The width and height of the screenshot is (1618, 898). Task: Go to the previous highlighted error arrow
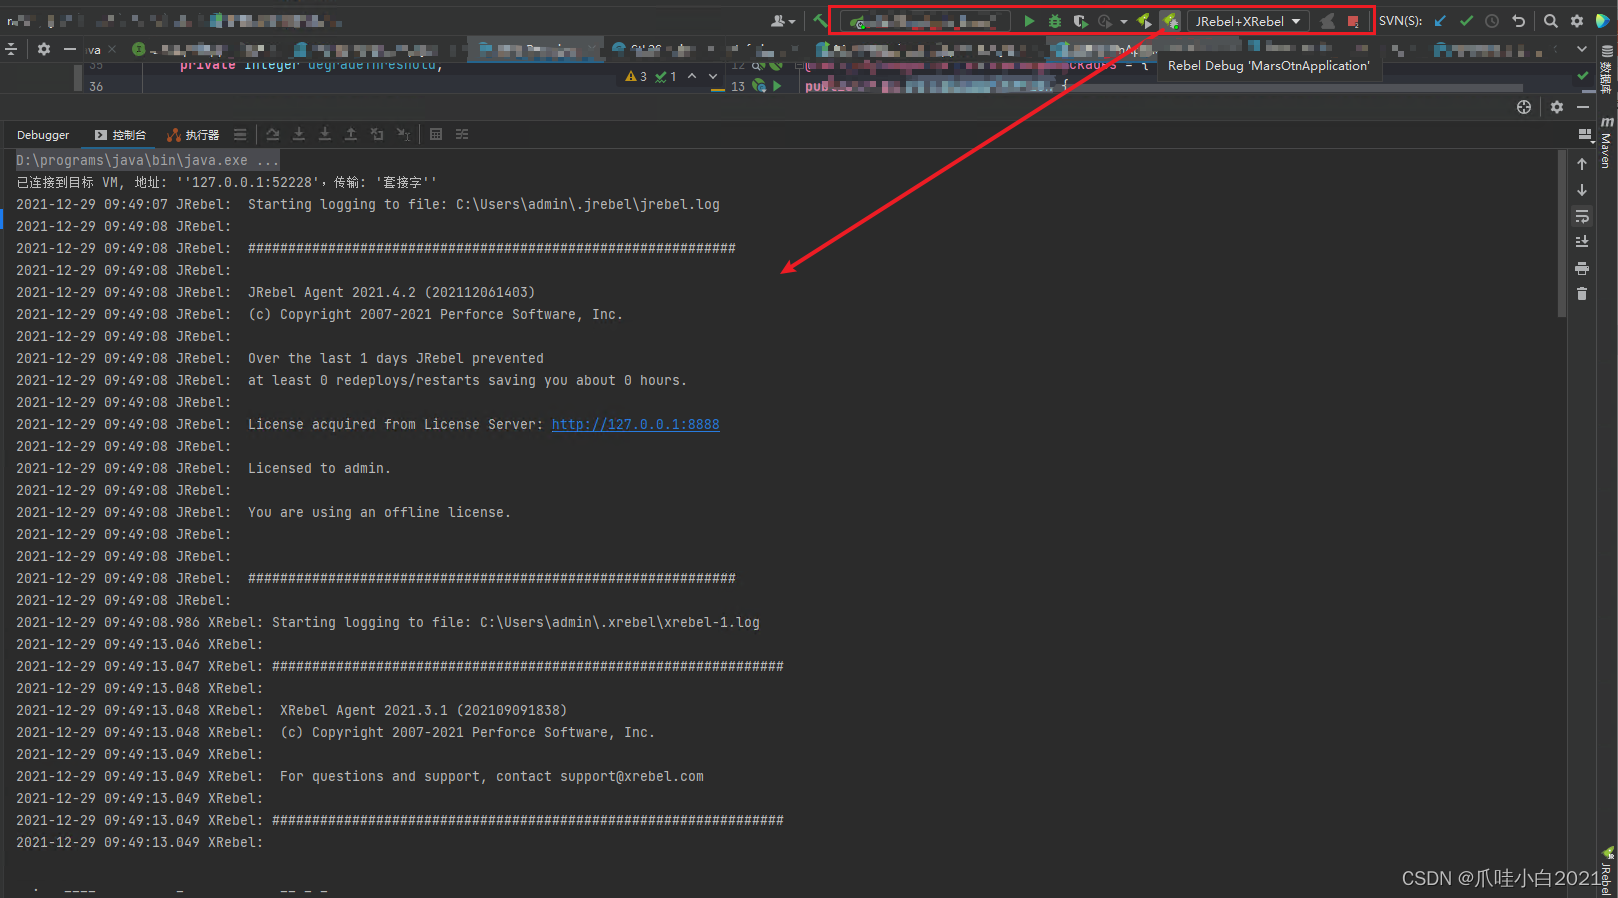point(692,76)
